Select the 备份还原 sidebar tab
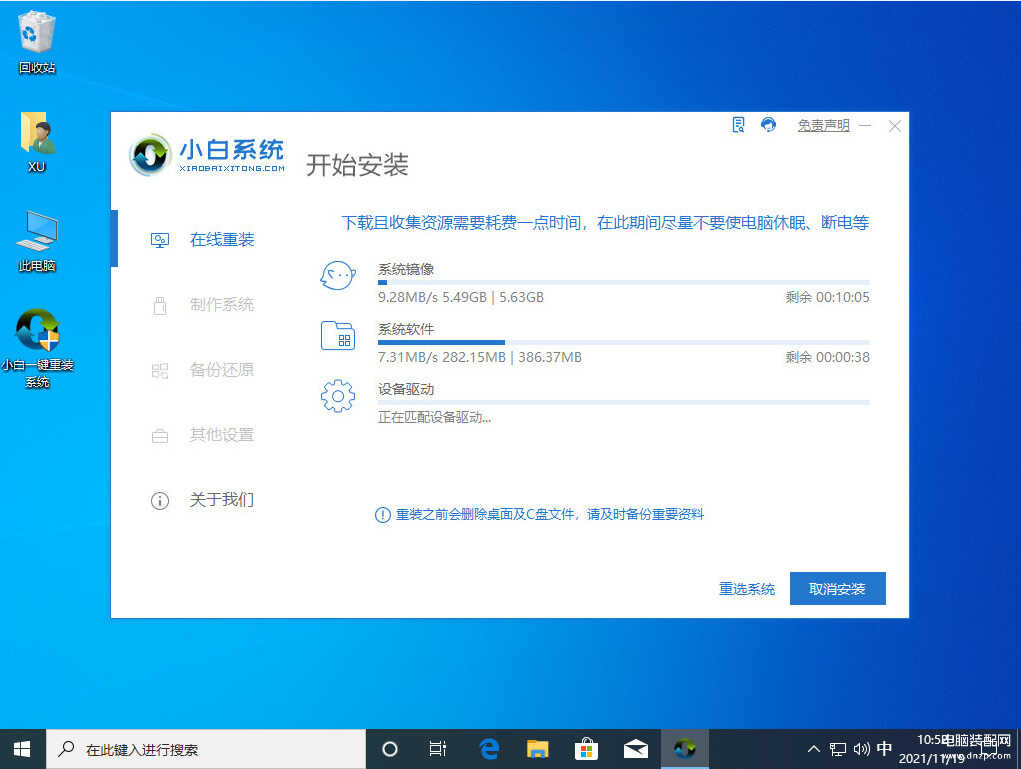Screen dimensions: 1021x769 click(203, 370)
